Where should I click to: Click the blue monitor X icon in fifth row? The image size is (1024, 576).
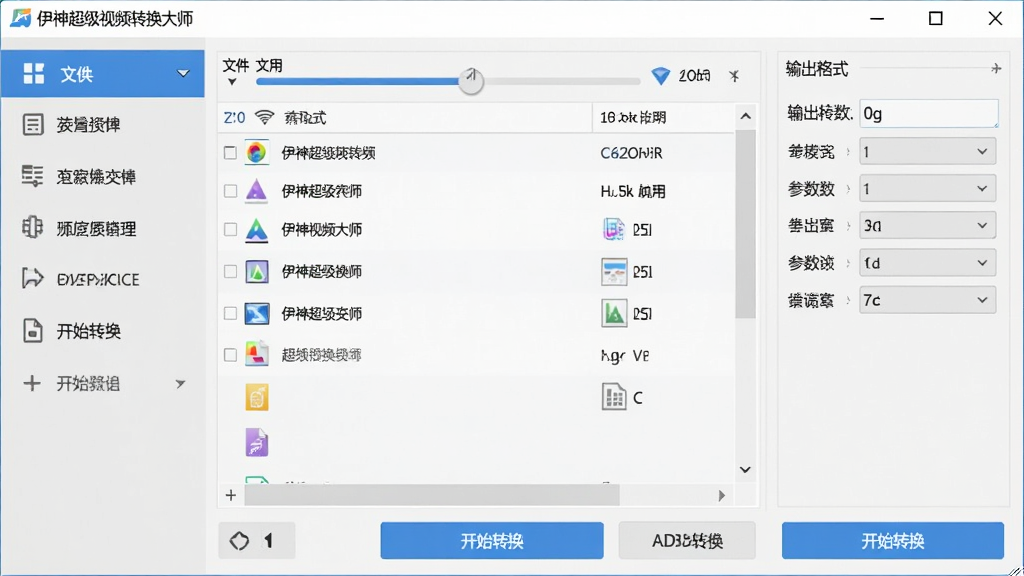pyautogui.click(x=257, y=313)
